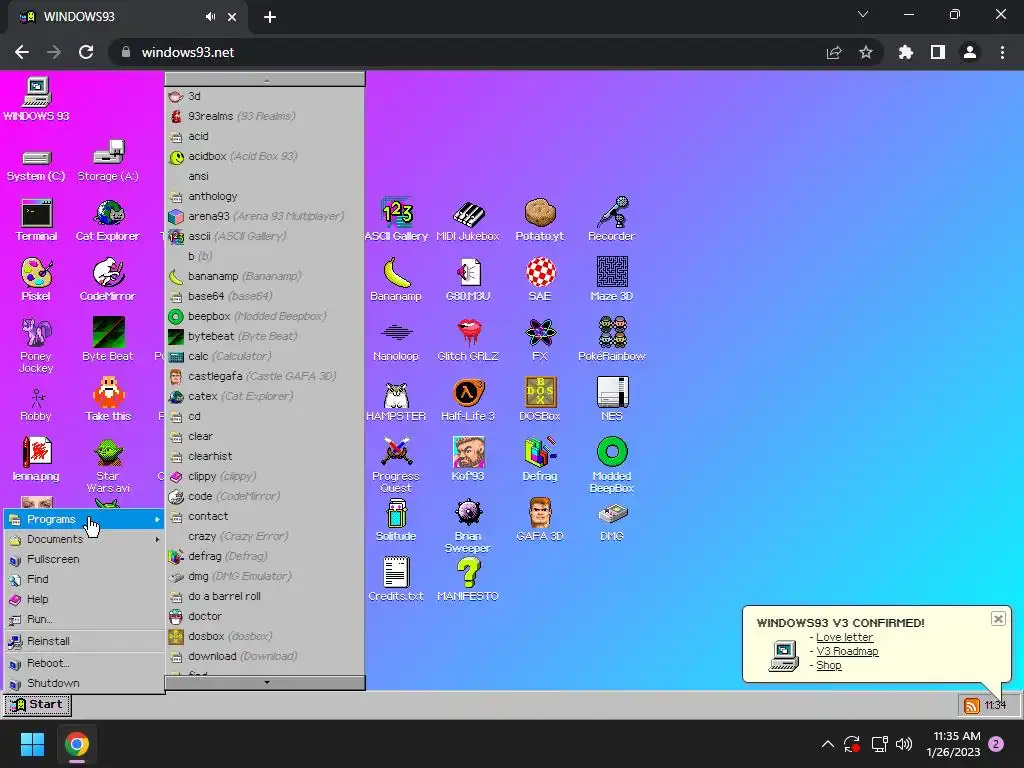Open the MANIFESTO question mark icon
The height and width of the screenshot is (768, 1024).
click(x=468, y=581)
